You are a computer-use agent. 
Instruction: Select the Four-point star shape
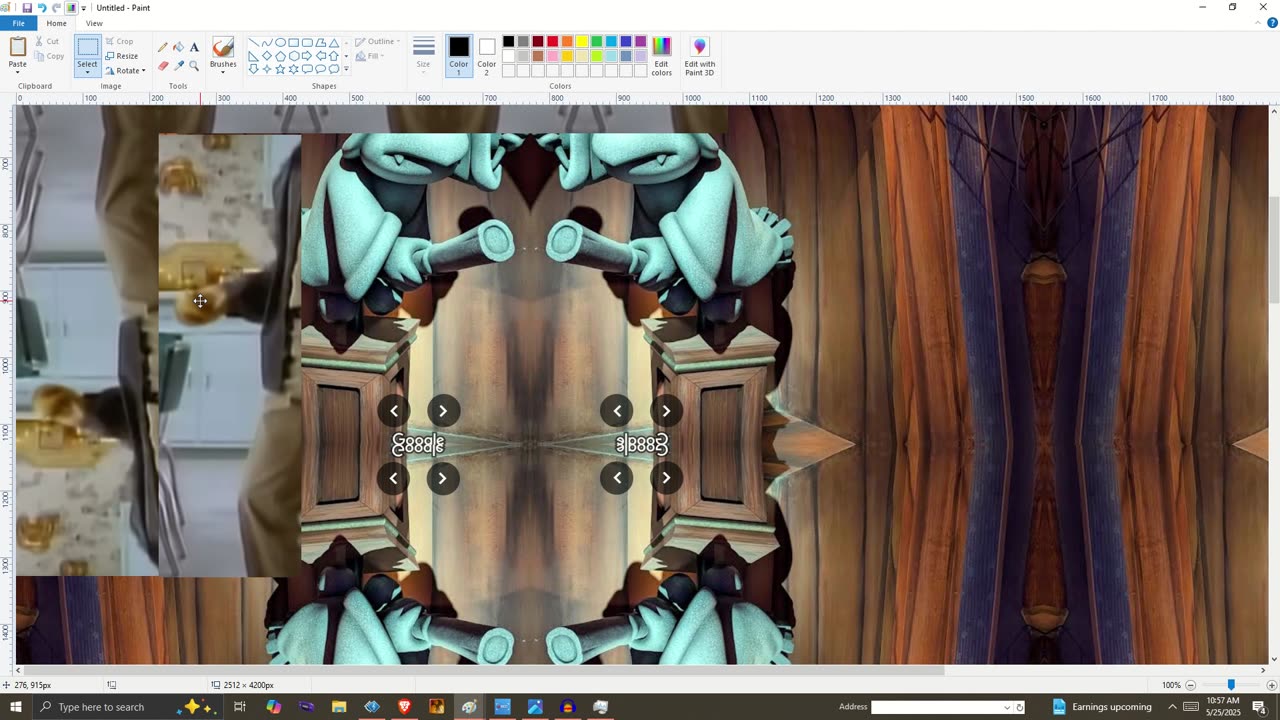[x=267, y=69]
